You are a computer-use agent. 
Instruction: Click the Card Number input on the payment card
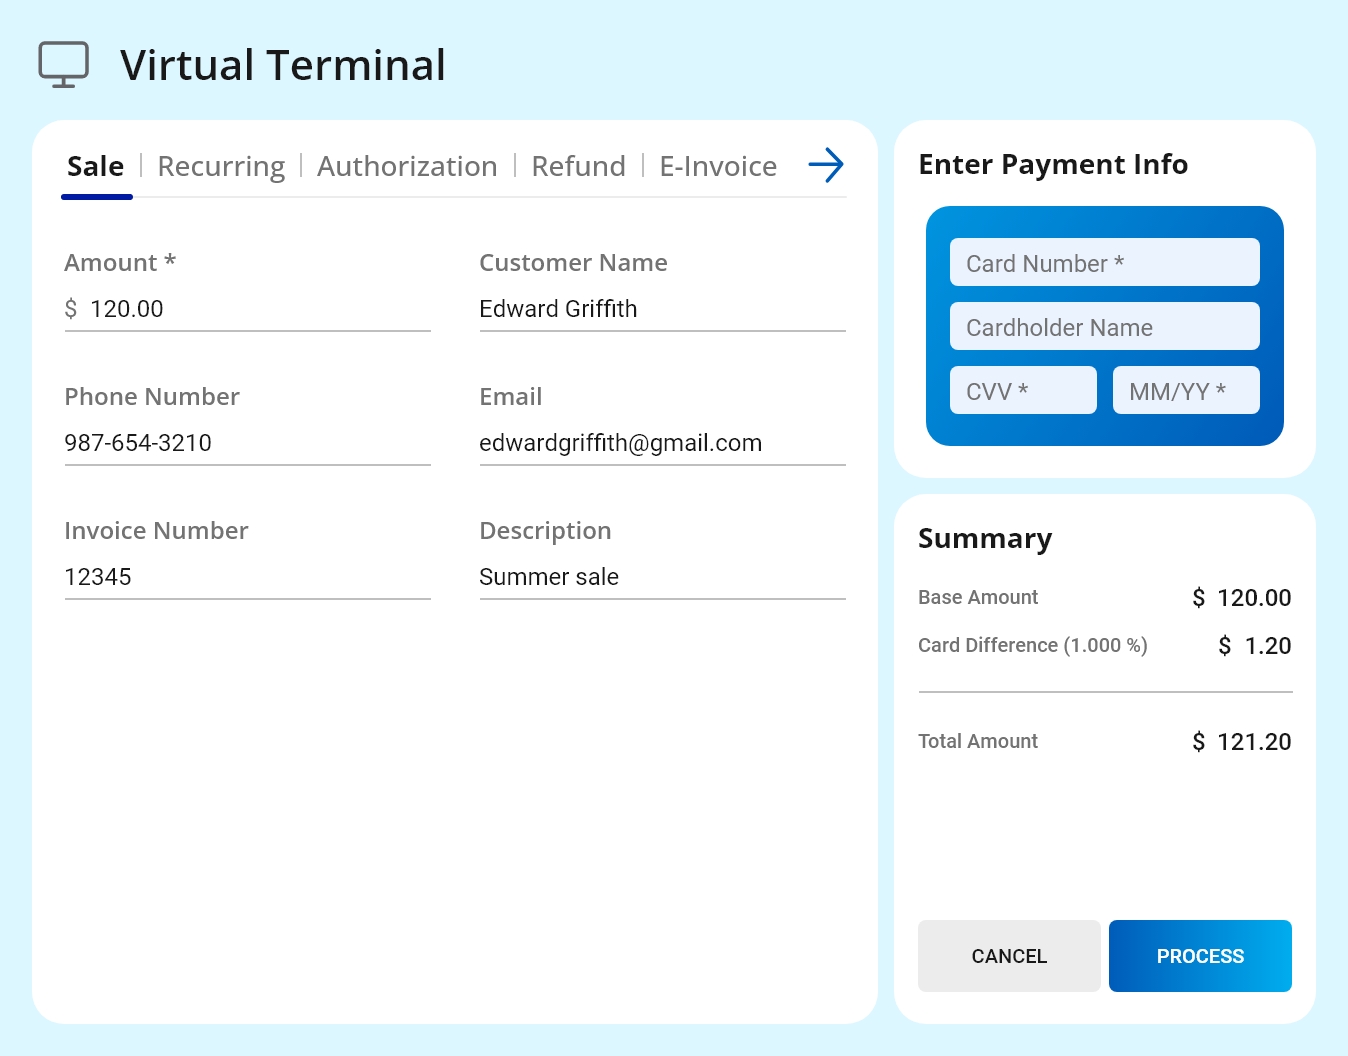click(x=1104, y=262)
